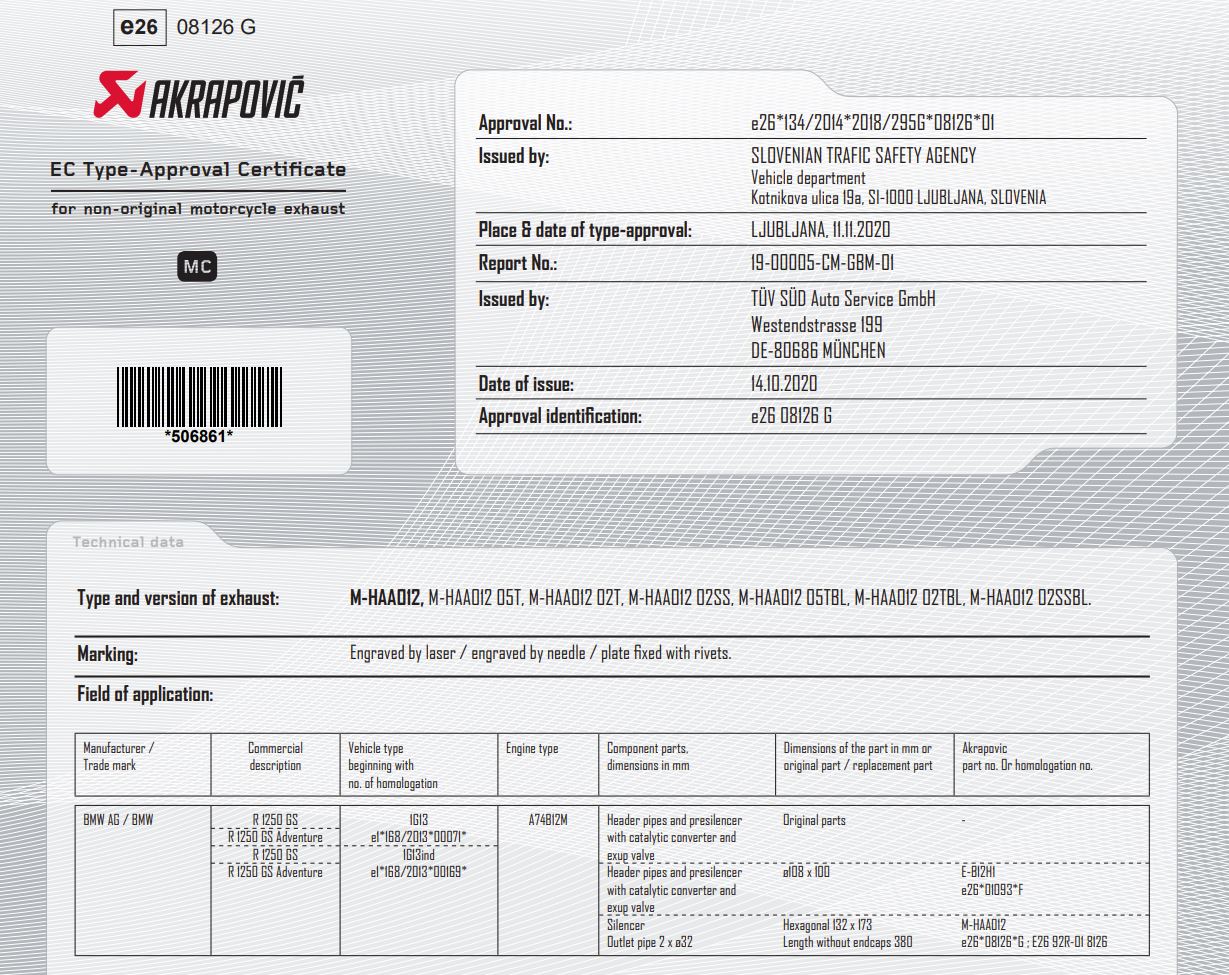Select the Kotnikova ulica 19a address line

tap(898, 198)
